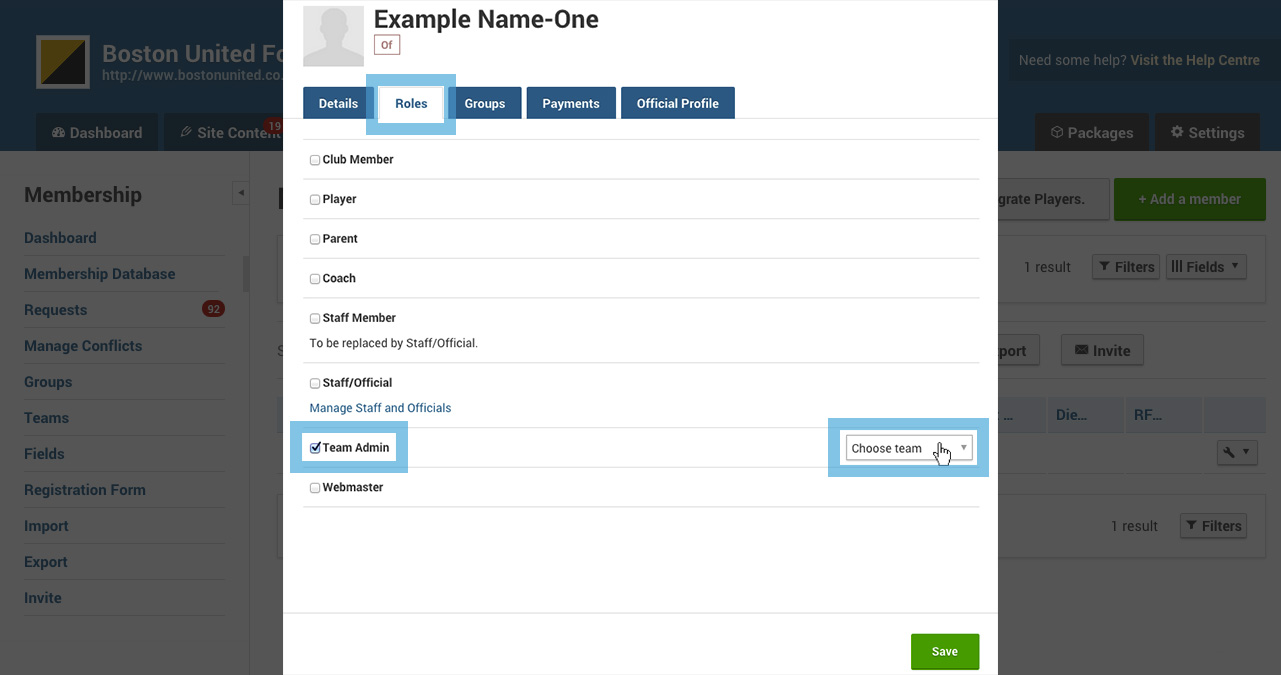This screenshot has height=675, width=1281.
Task: Open the wrench actions menu
Action: pos(1236,452)
